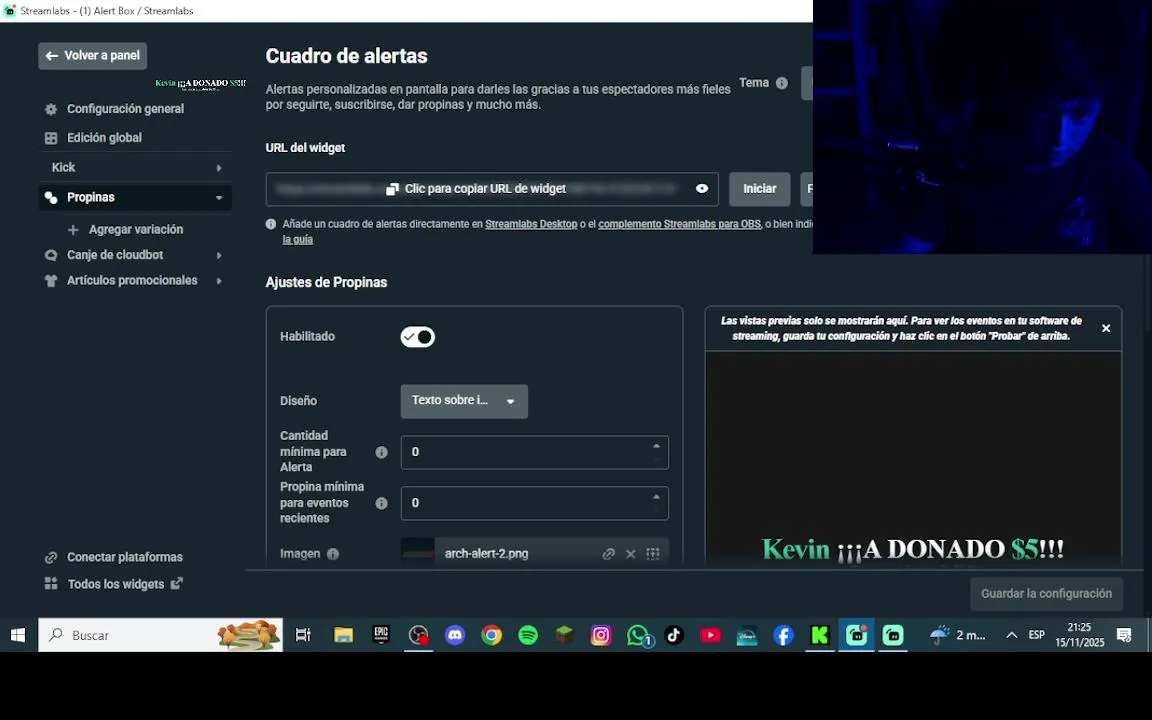Screen dimensions: 1152x720
Task: Focus the Cantidad mínima para Alerta field
Action: [535, 453]
